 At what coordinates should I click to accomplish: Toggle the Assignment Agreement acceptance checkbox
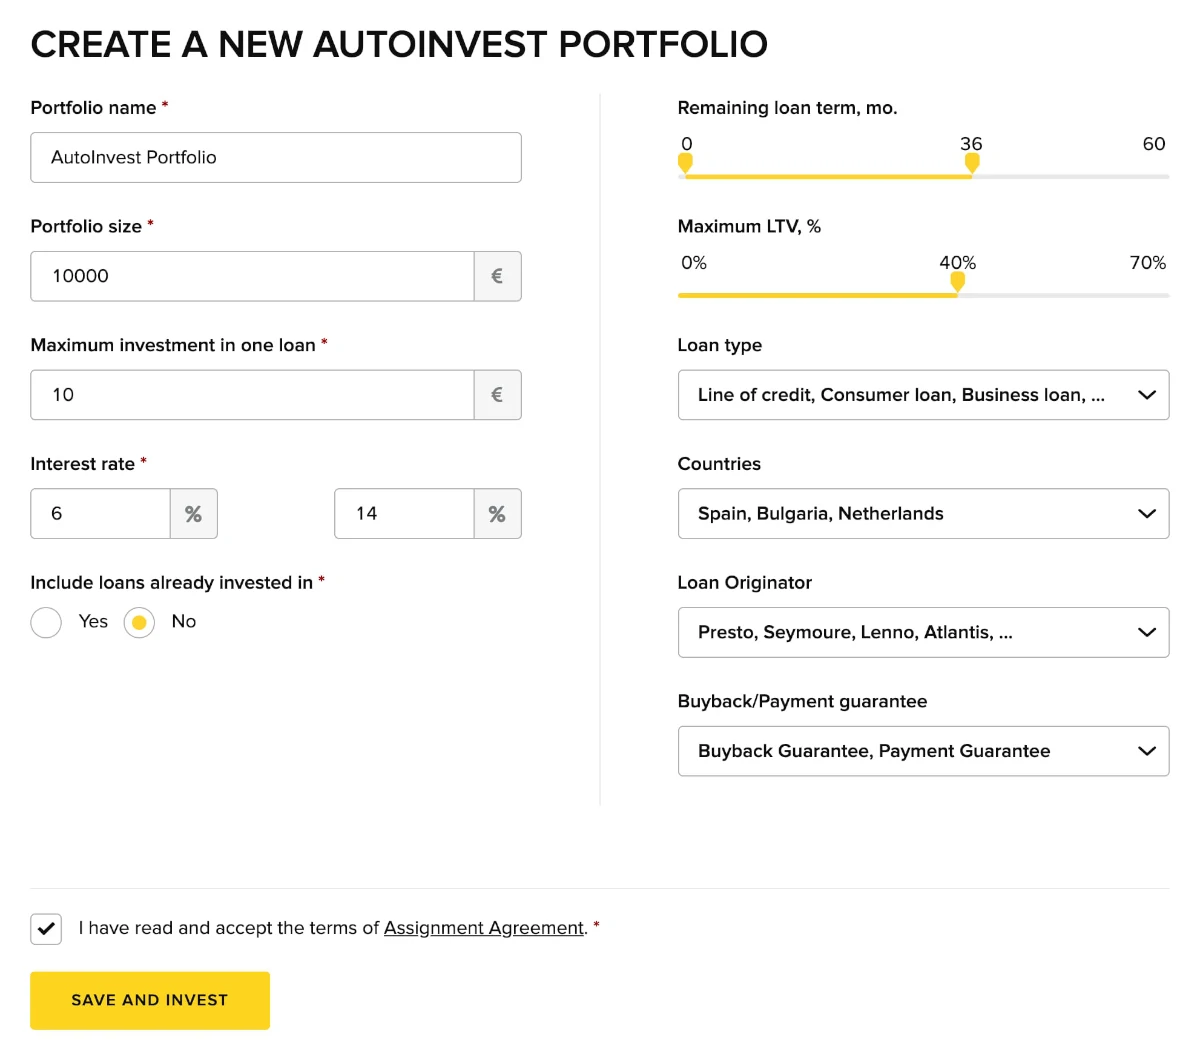(46, 929)
